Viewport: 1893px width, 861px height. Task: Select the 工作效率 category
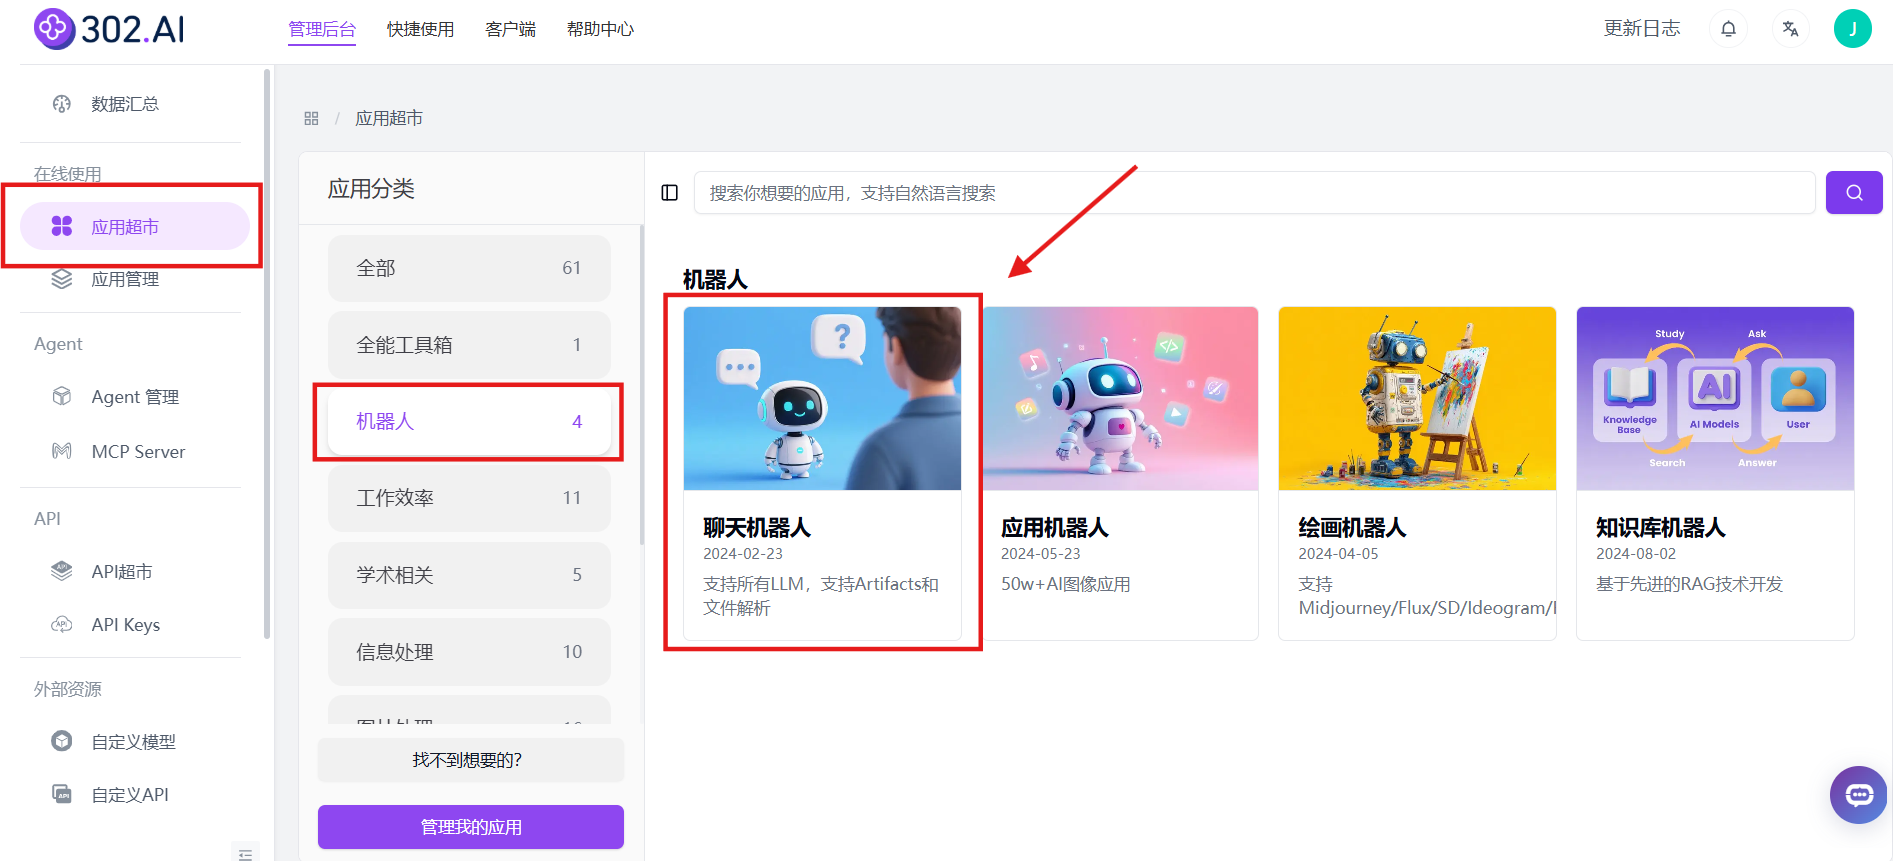pyautogui.click(x=469, y=498)
